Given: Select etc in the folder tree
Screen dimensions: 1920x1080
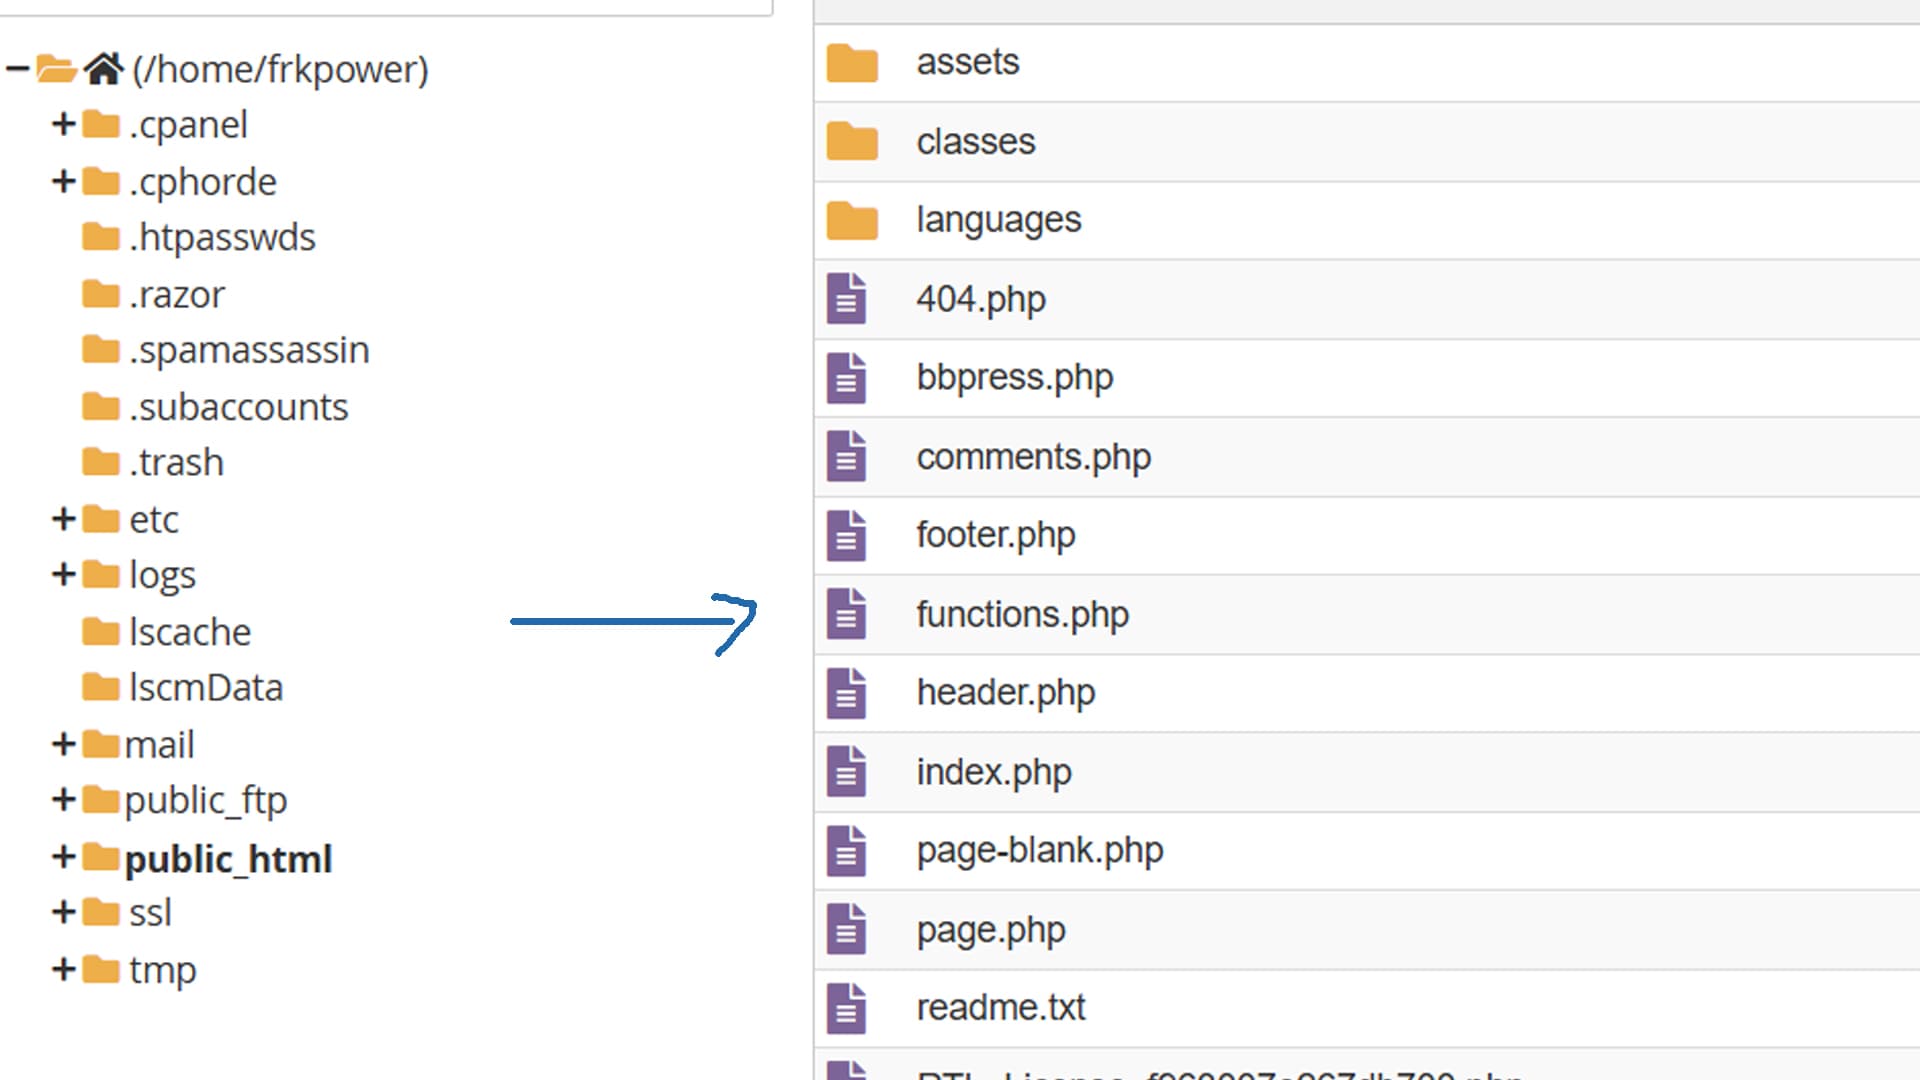Looking at the screenshot, I should pyautogui.click(x=154, y=520).
